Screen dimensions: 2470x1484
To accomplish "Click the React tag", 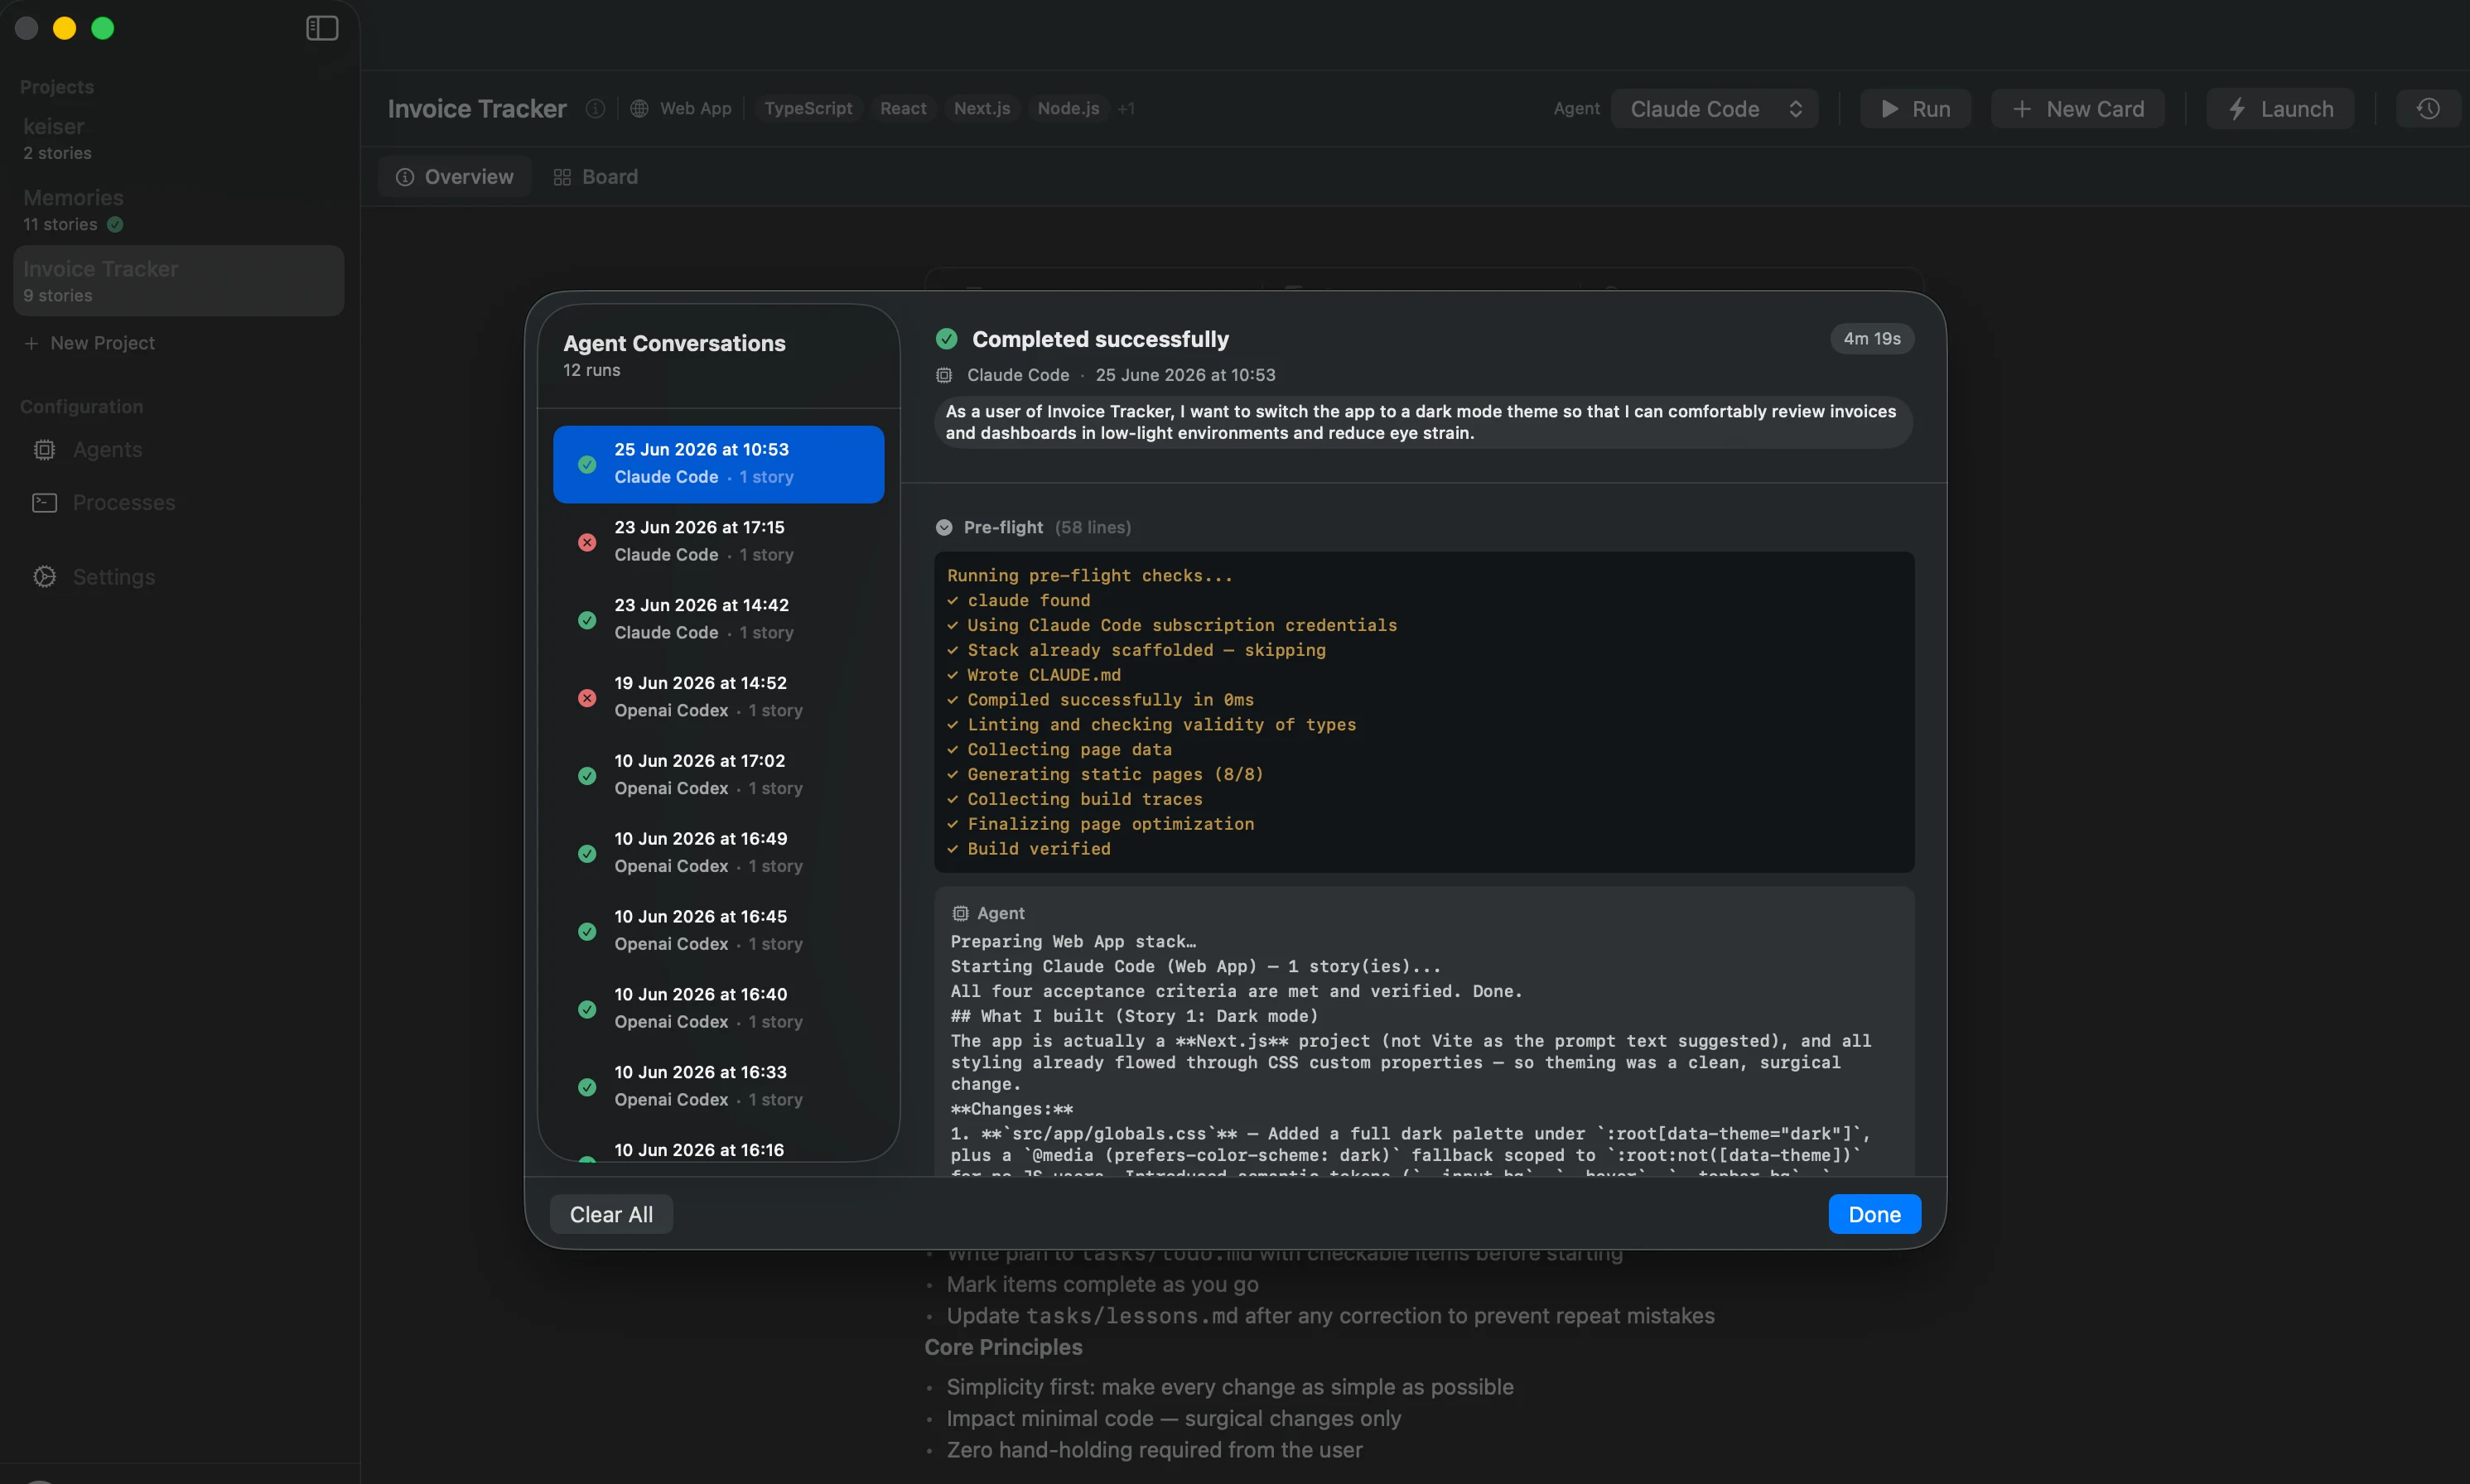I will pos(903,108).
